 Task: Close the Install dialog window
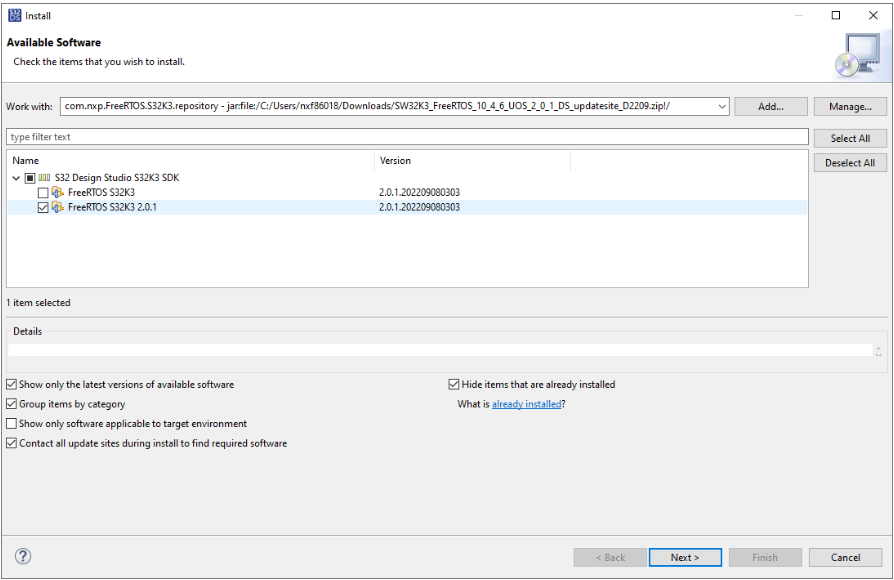click(873, 15)
